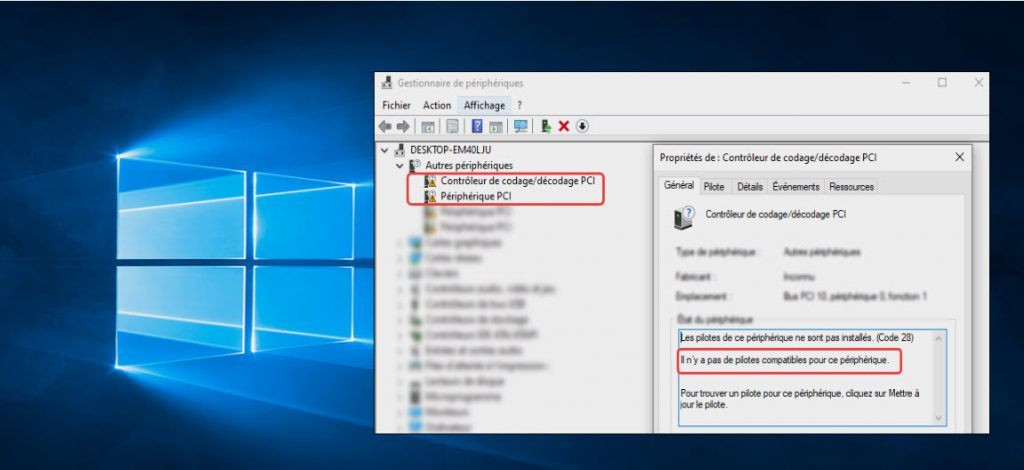Click the Forward arrow in toolbar
Screen dimensions: 1024x470
[403, 126]
